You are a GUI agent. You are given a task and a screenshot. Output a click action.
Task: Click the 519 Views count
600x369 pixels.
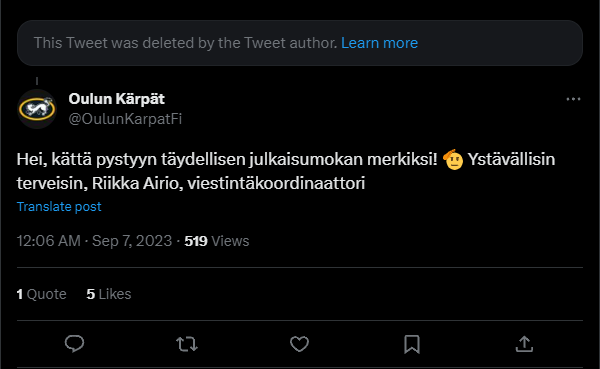pos(217,241)
